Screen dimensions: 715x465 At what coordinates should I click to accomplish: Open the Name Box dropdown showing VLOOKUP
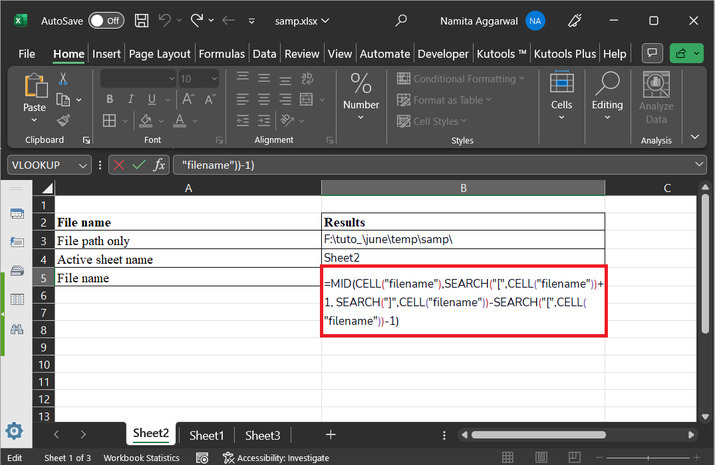click(82, 165)
